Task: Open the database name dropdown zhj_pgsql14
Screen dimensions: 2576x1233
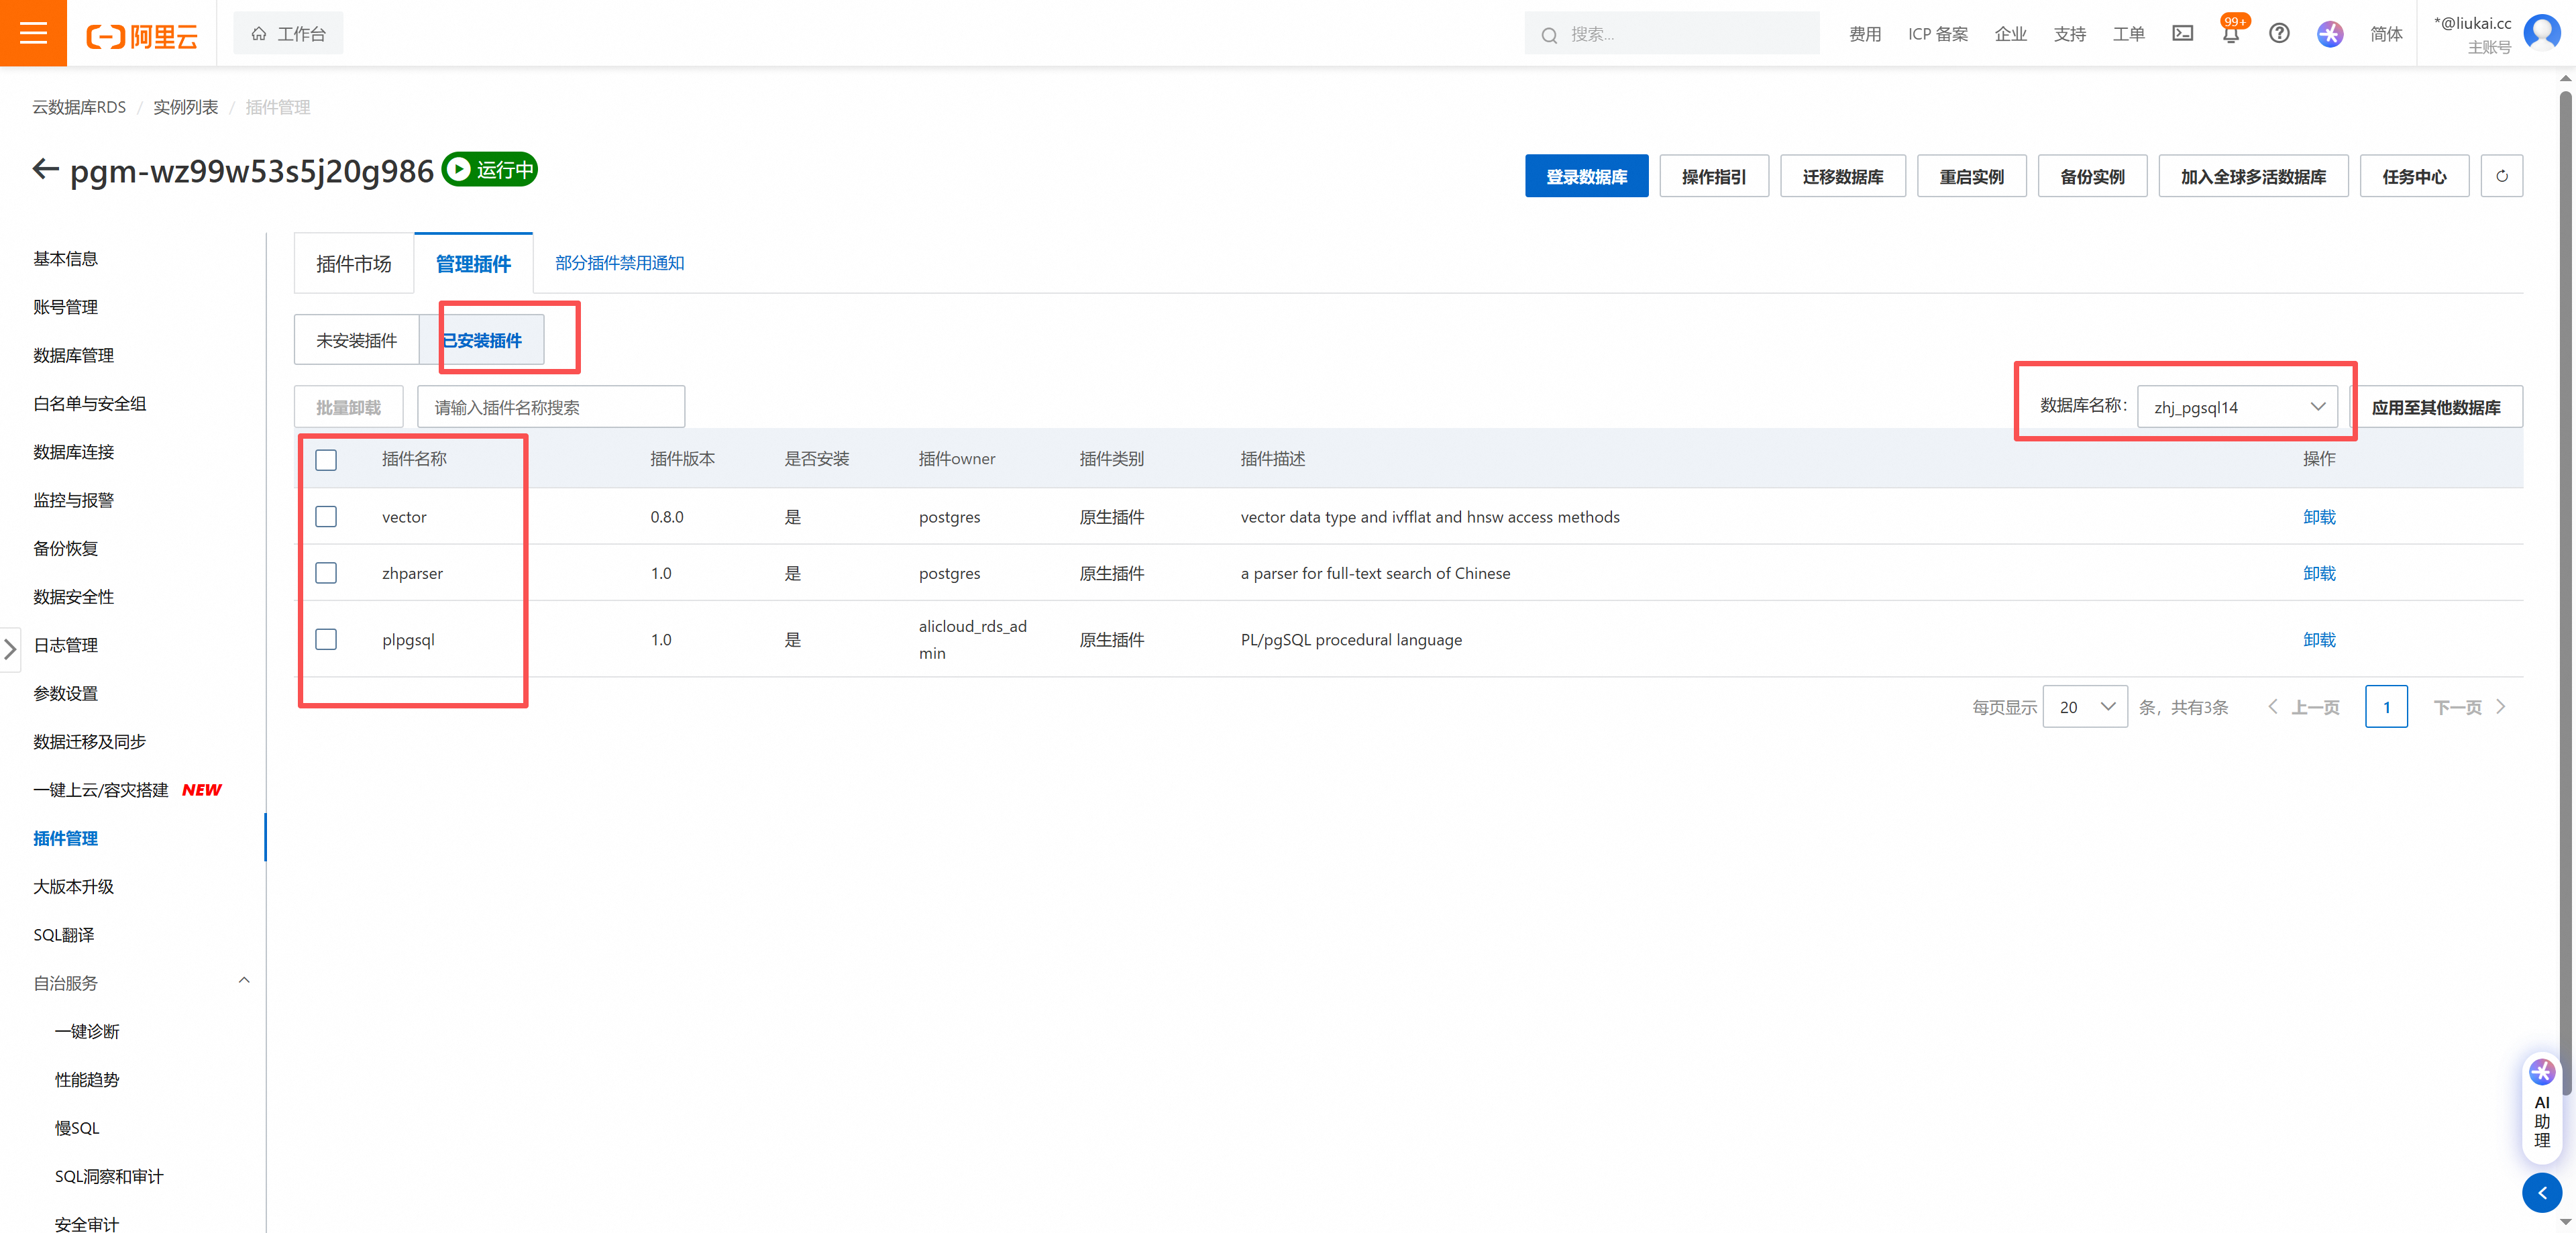Action: point(2237,407)
